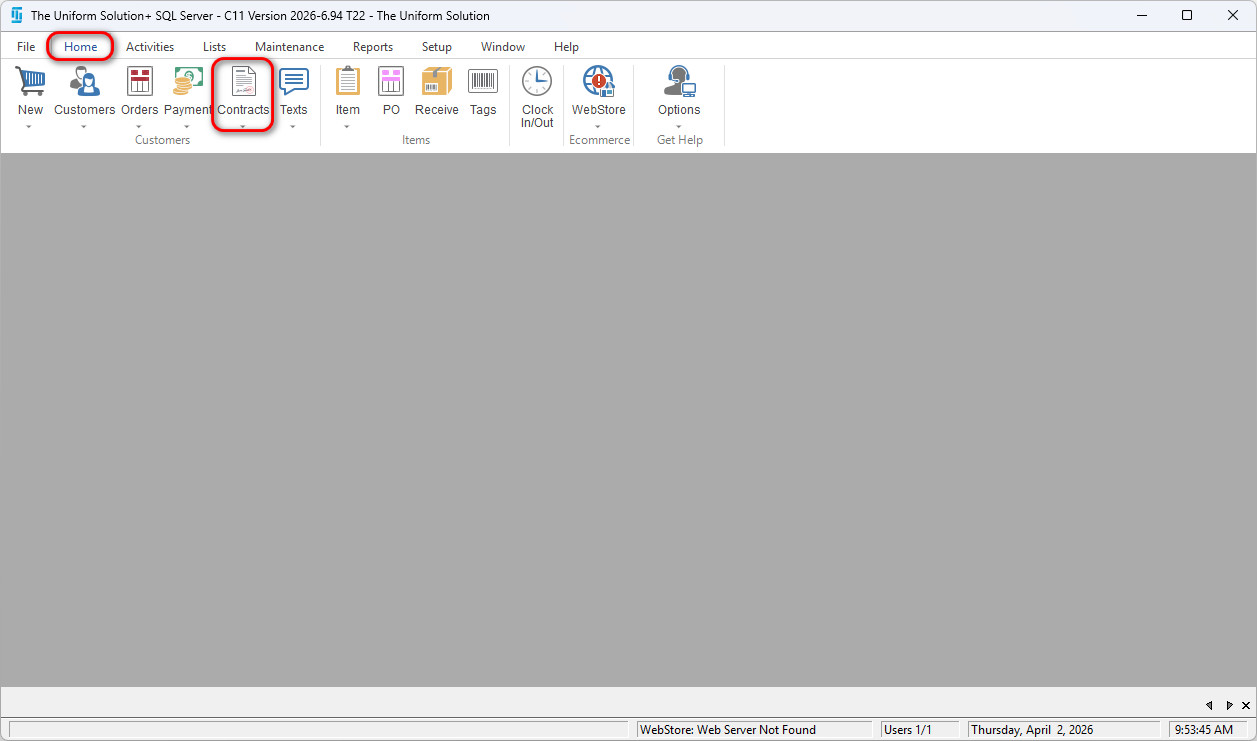
Task: Expand the dropdown arrow under New
Action: pyautogui.click(x=30, y=127)
